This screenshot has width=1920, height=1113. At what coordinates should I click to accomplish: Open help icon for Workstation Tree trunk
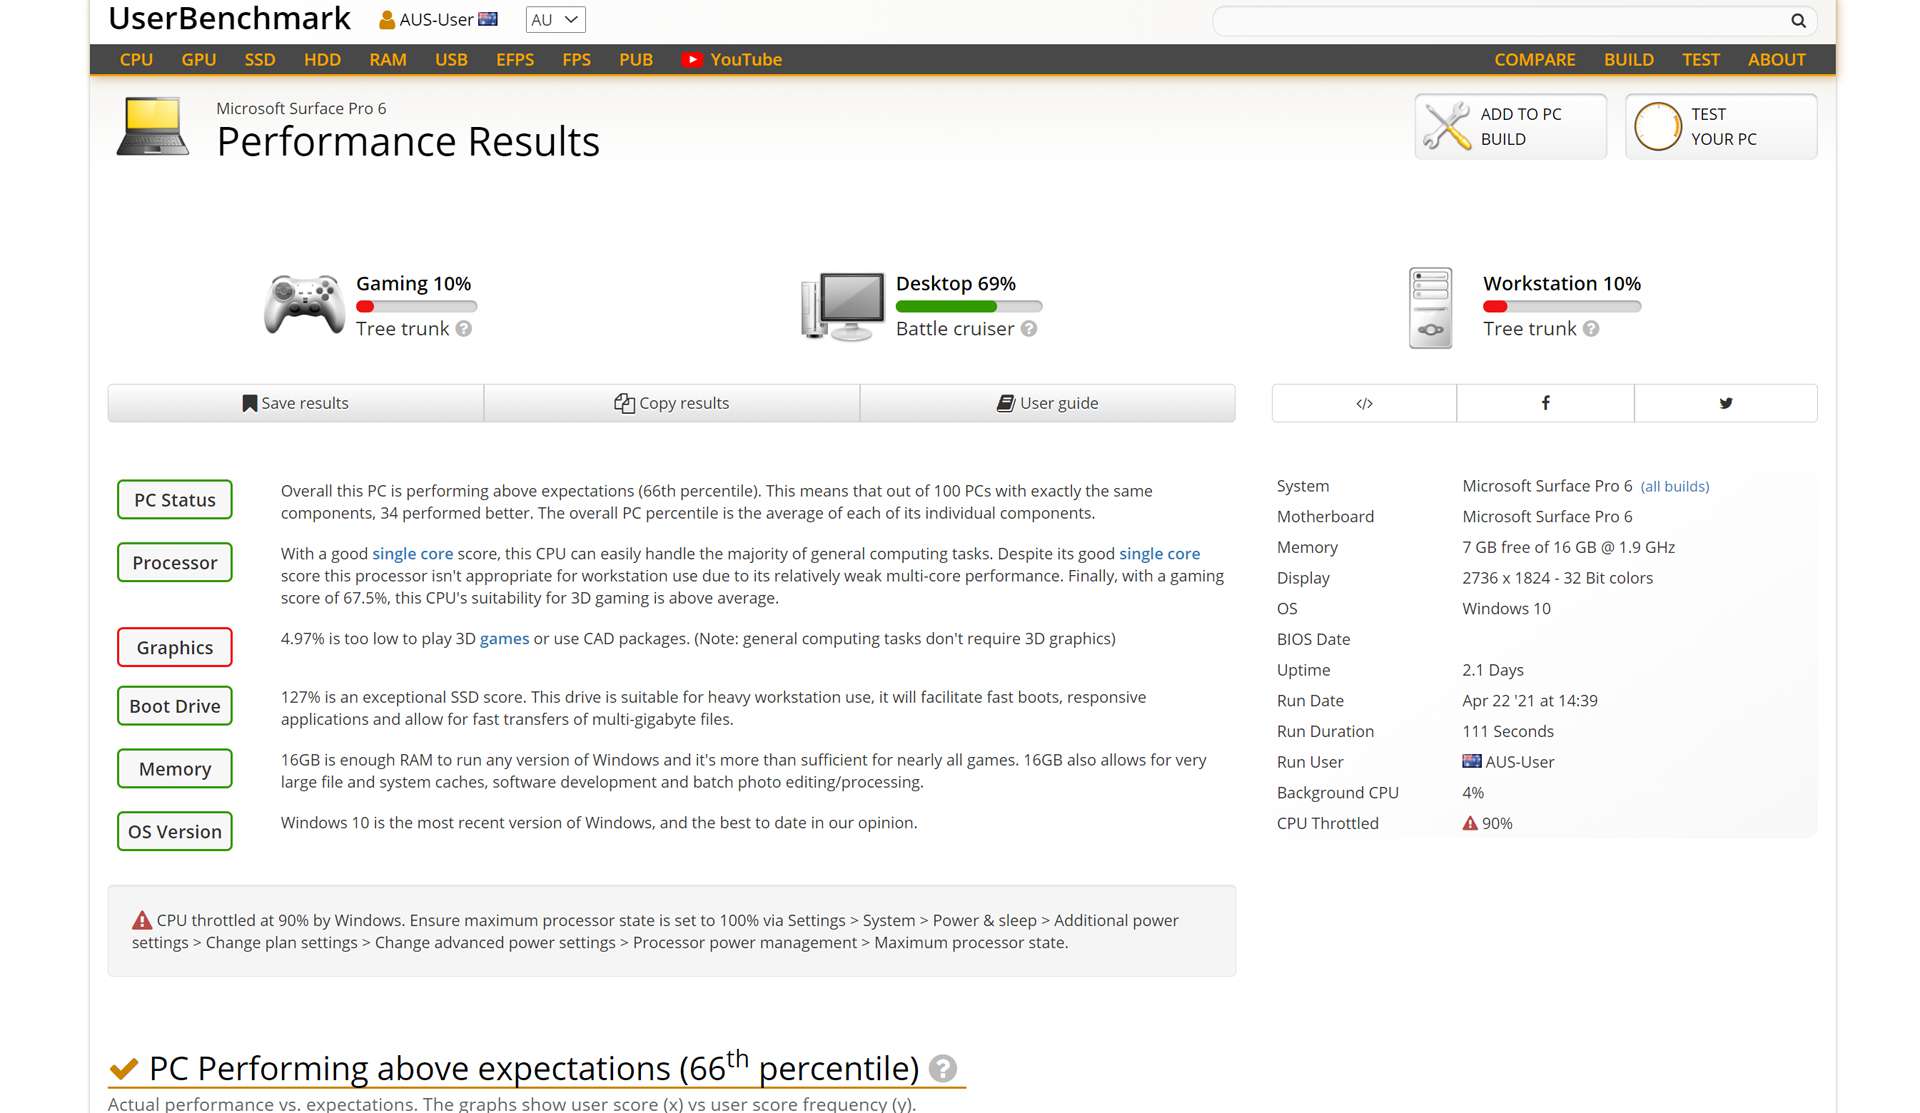1591,329
